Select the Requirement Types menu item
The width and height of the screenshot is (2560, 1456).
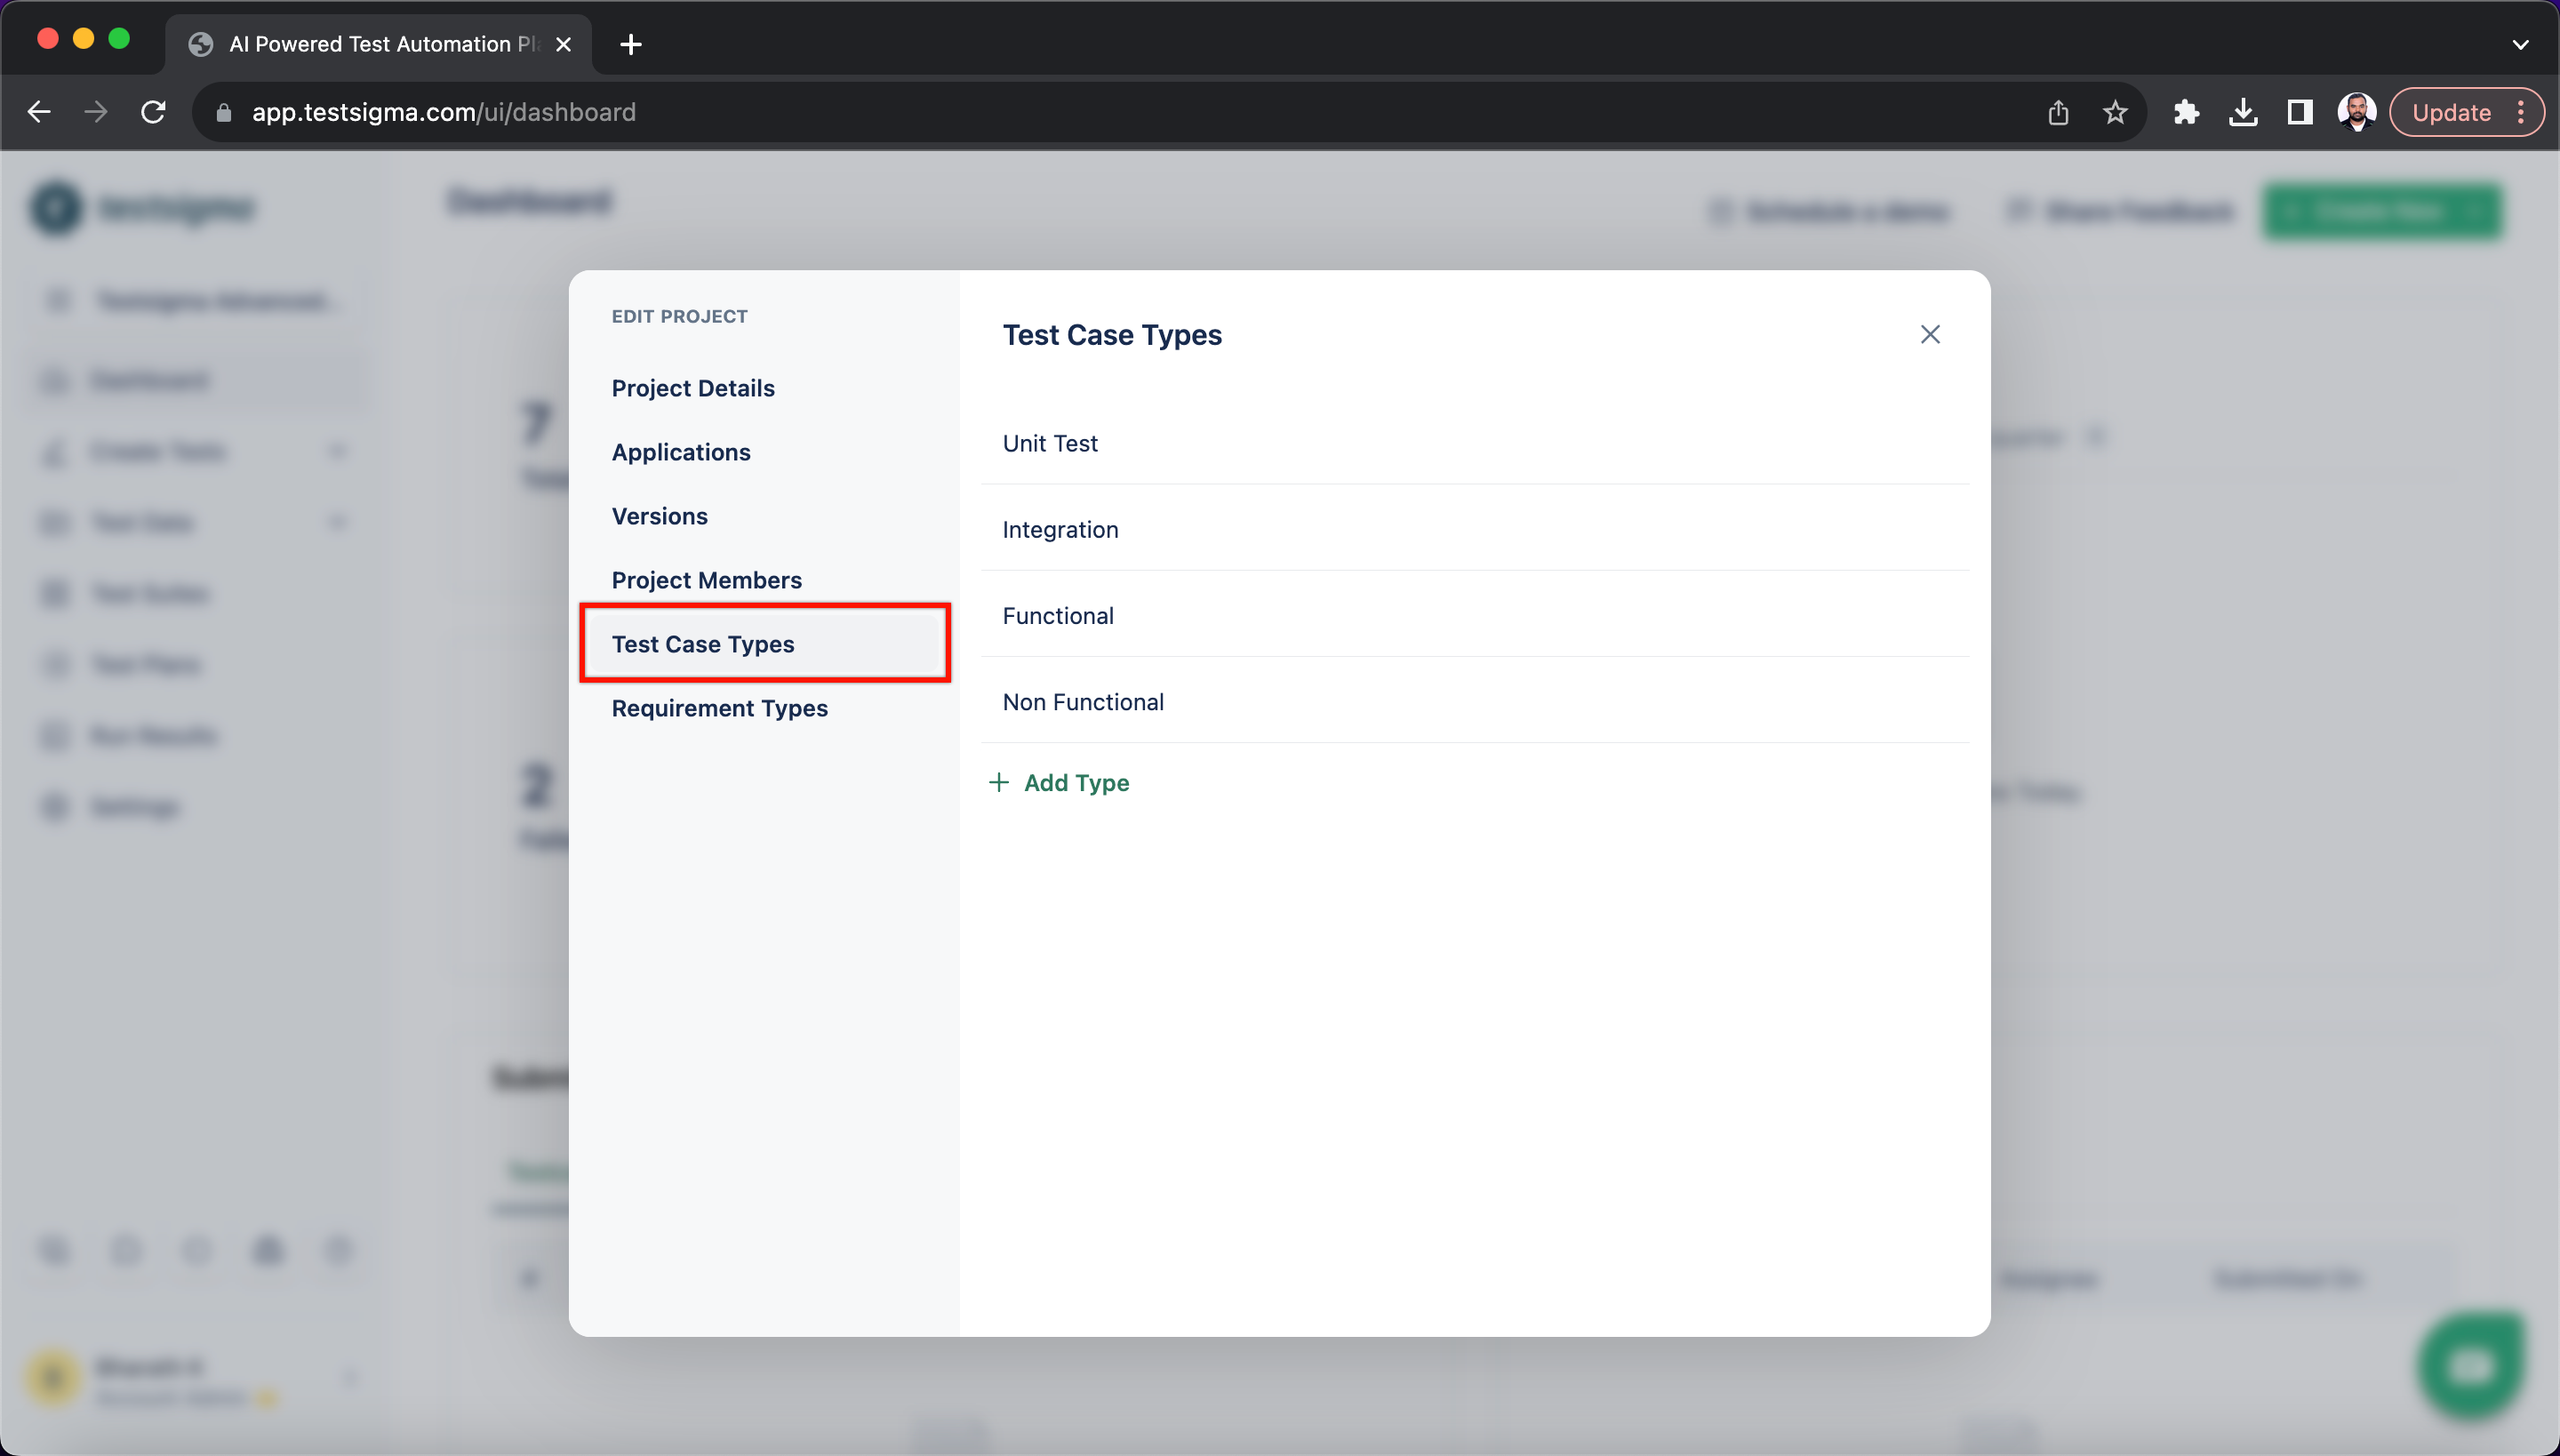tap(719, 707)
